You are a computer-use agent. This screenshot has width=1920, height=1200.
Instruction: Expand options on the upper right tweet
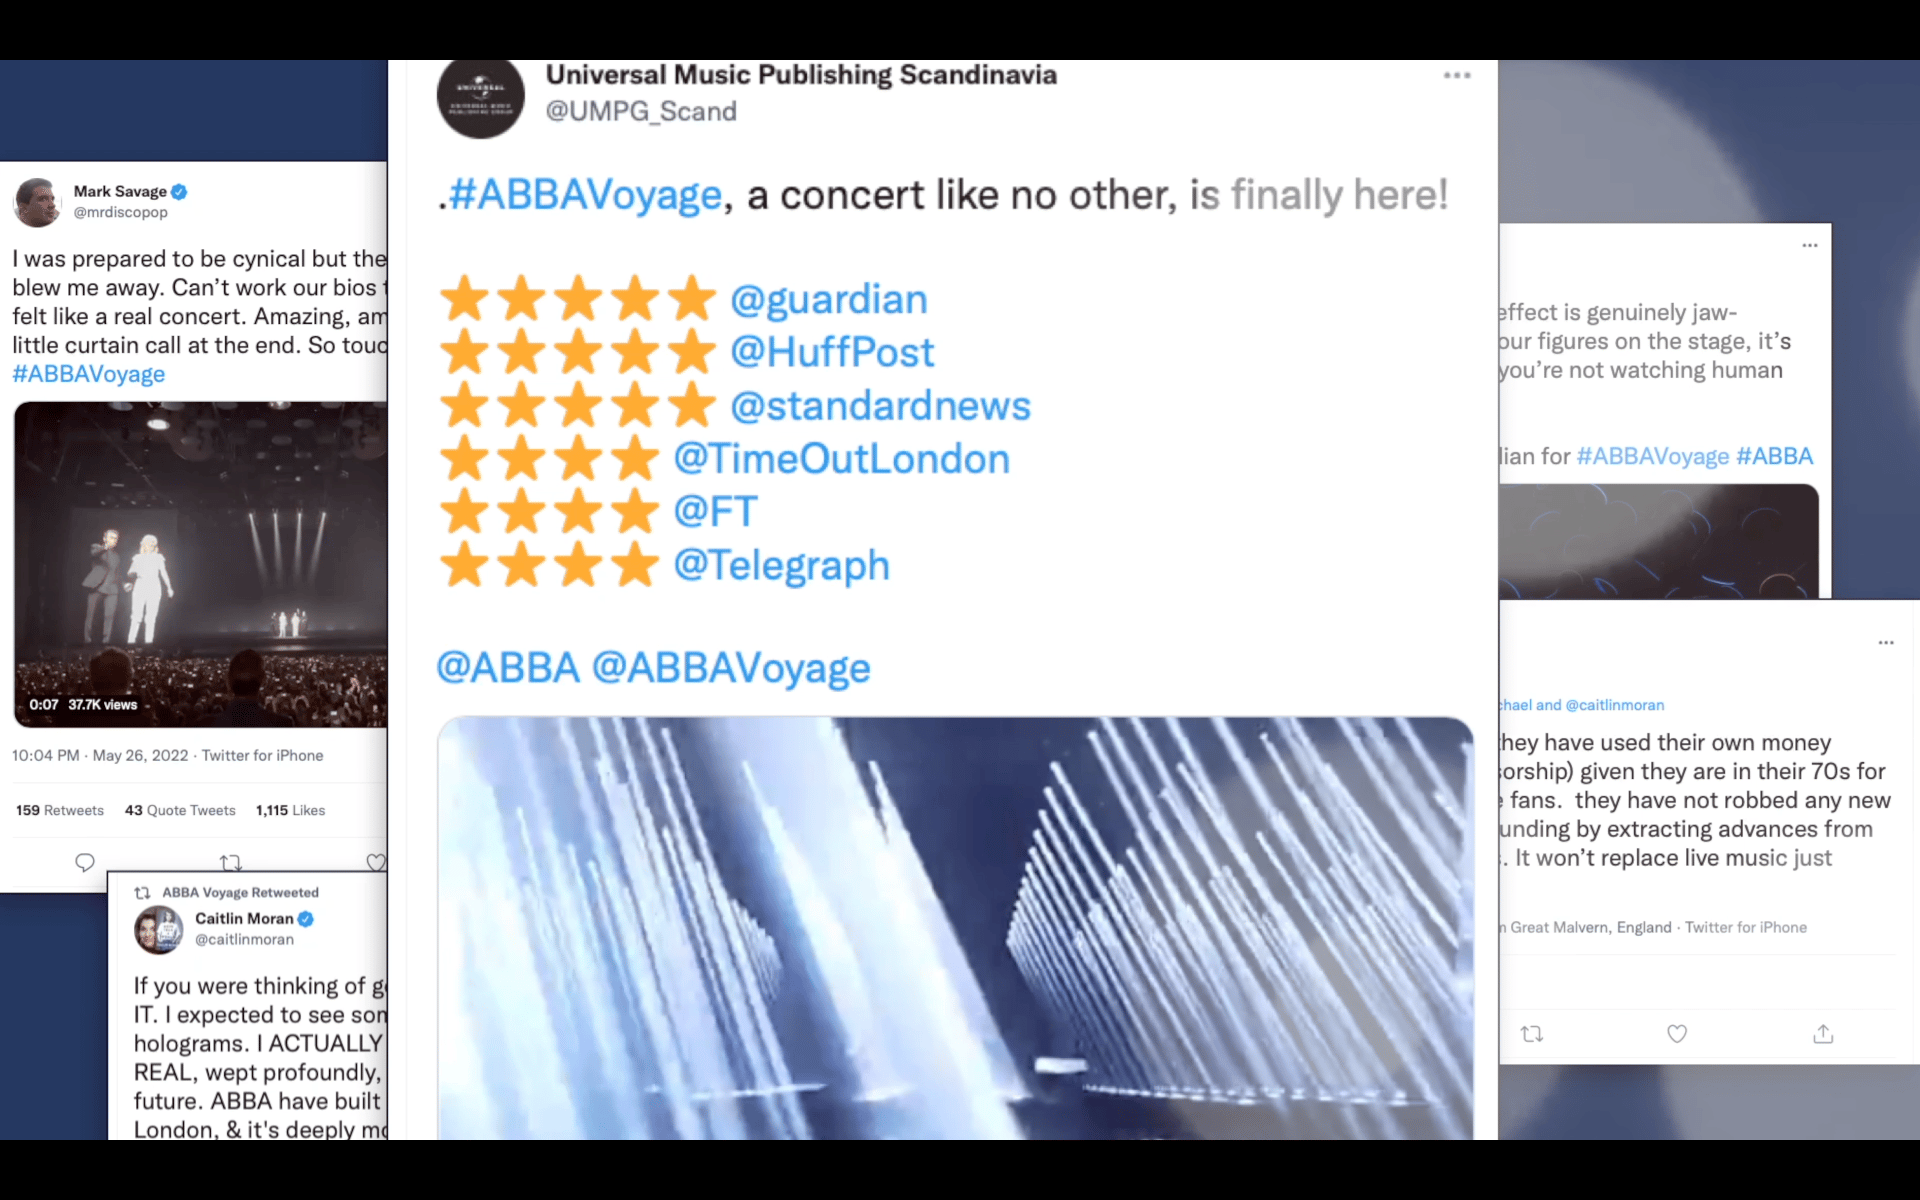1810,245
